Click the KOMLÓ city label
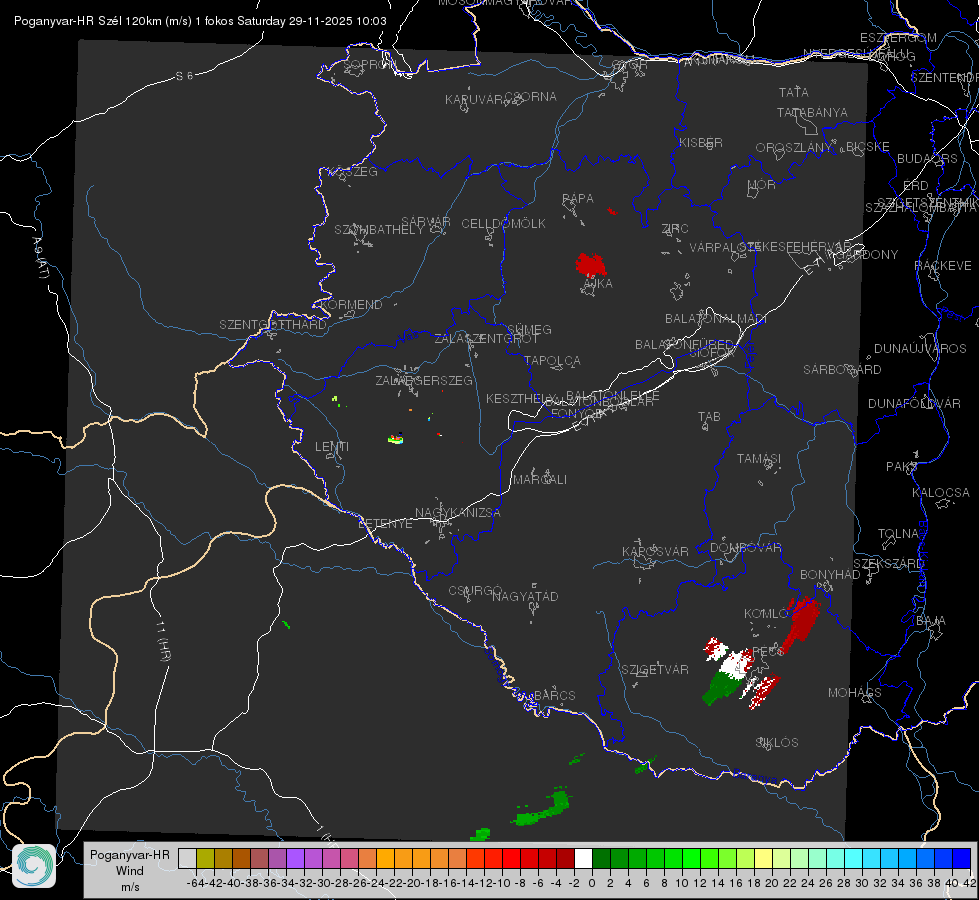 click(766, 613)
